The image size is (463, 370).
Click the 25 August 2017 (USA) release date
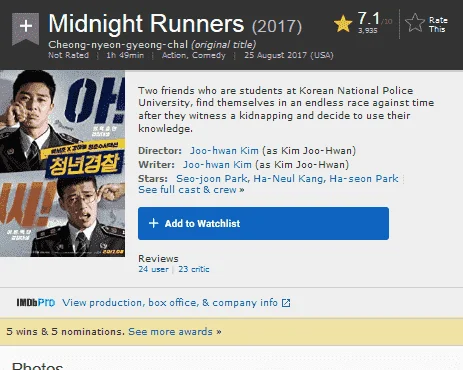289,55
